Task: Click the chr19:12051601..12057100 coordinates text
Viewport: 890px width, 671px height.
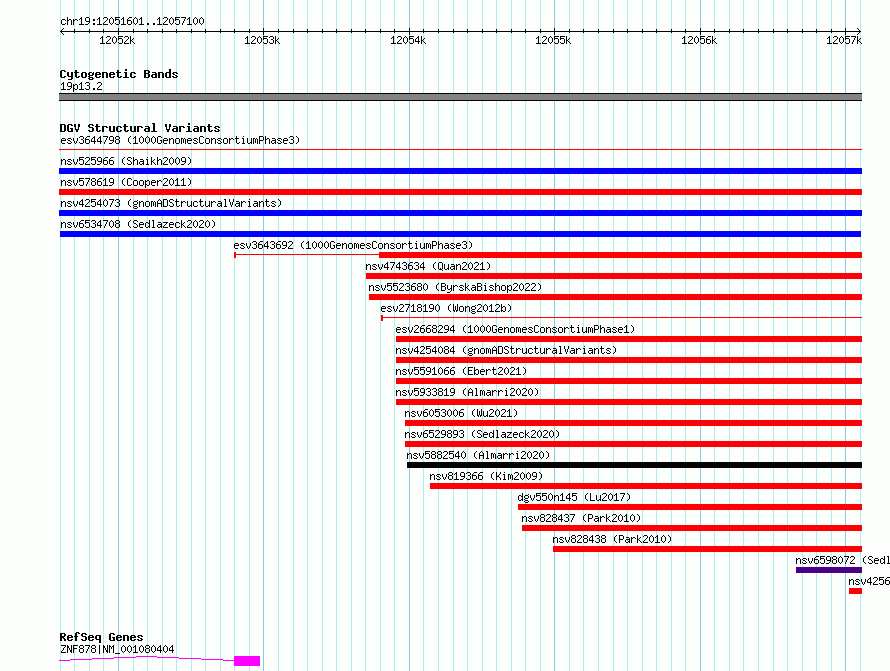Action: click(132, 21)
